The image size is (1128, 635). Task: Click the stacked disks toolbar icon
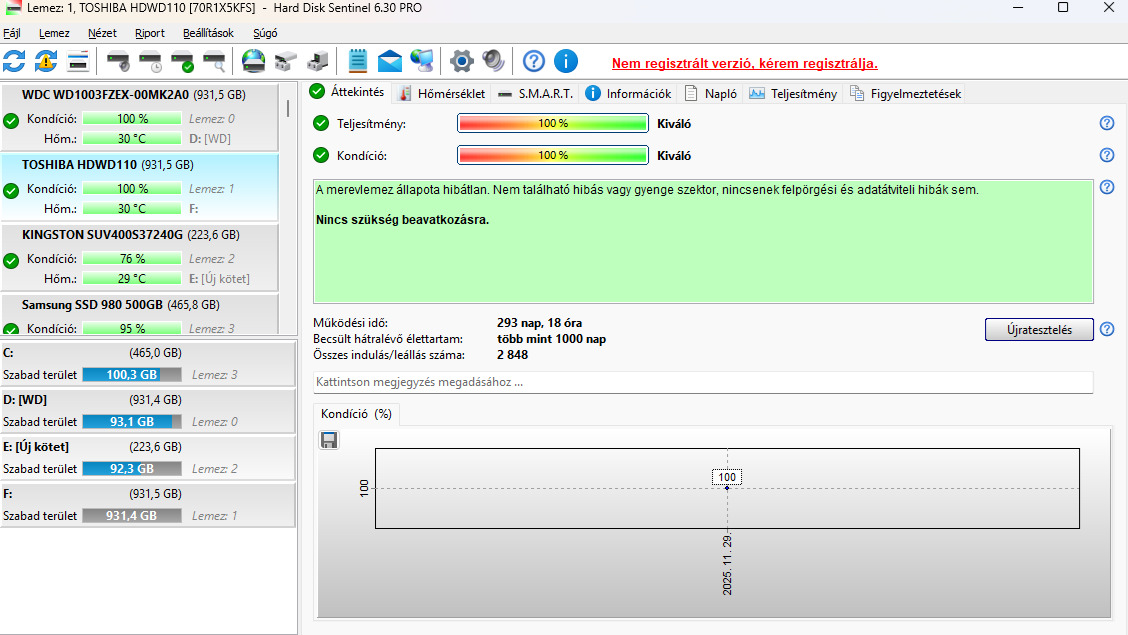coord(286,62)
